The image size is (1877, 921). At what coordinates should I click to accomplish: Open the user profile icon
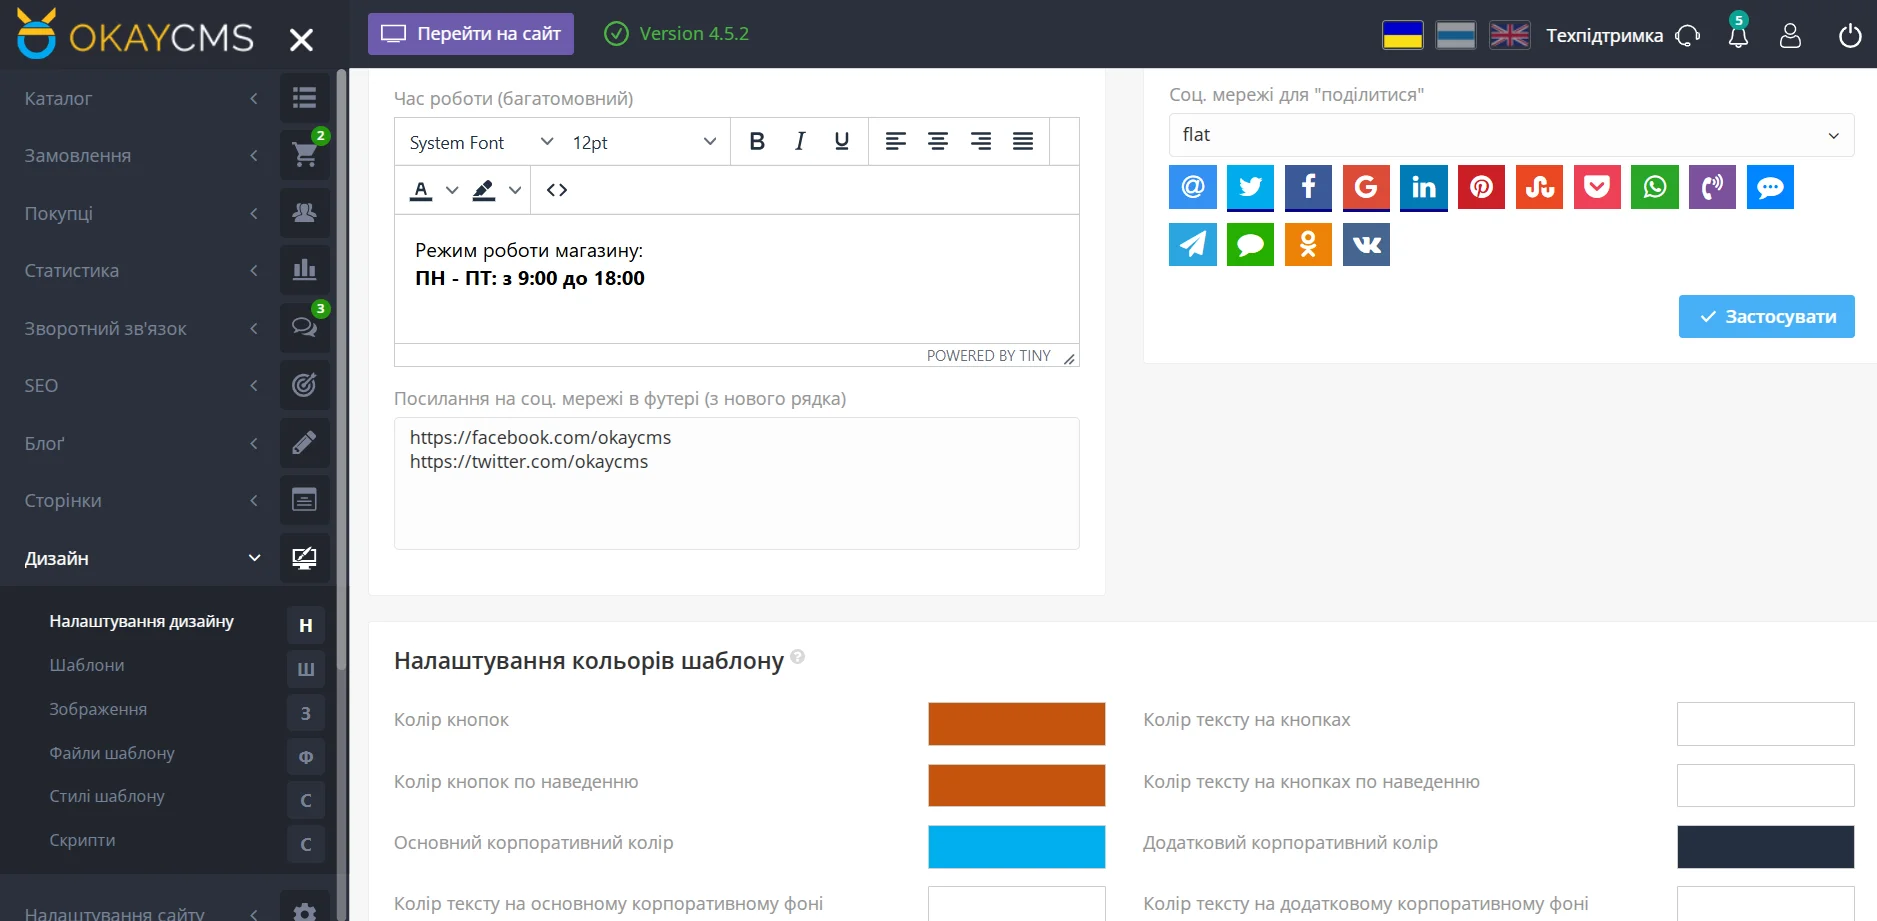click(x=1790, y=36)
